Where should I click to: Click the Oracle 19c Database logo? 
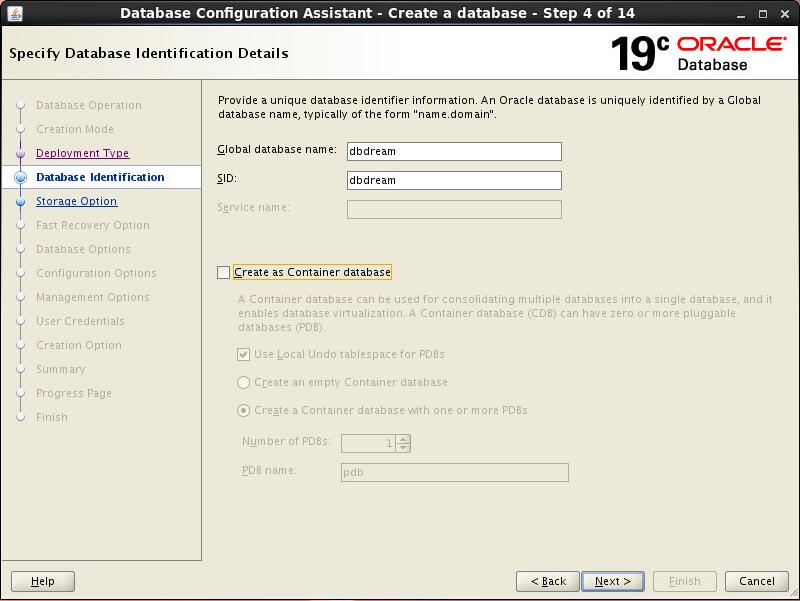(699, 53)
